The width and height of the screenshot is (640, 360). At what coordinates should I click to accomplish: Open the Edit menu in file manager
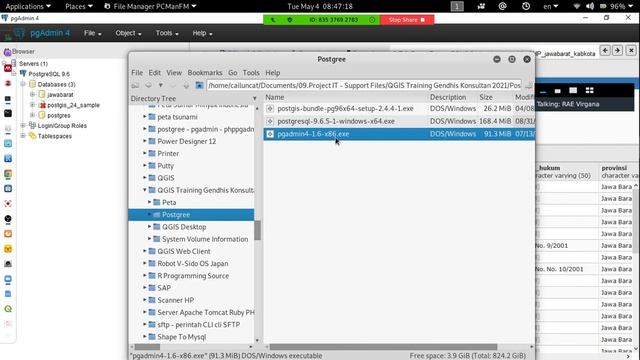click(x=154, y=73)
